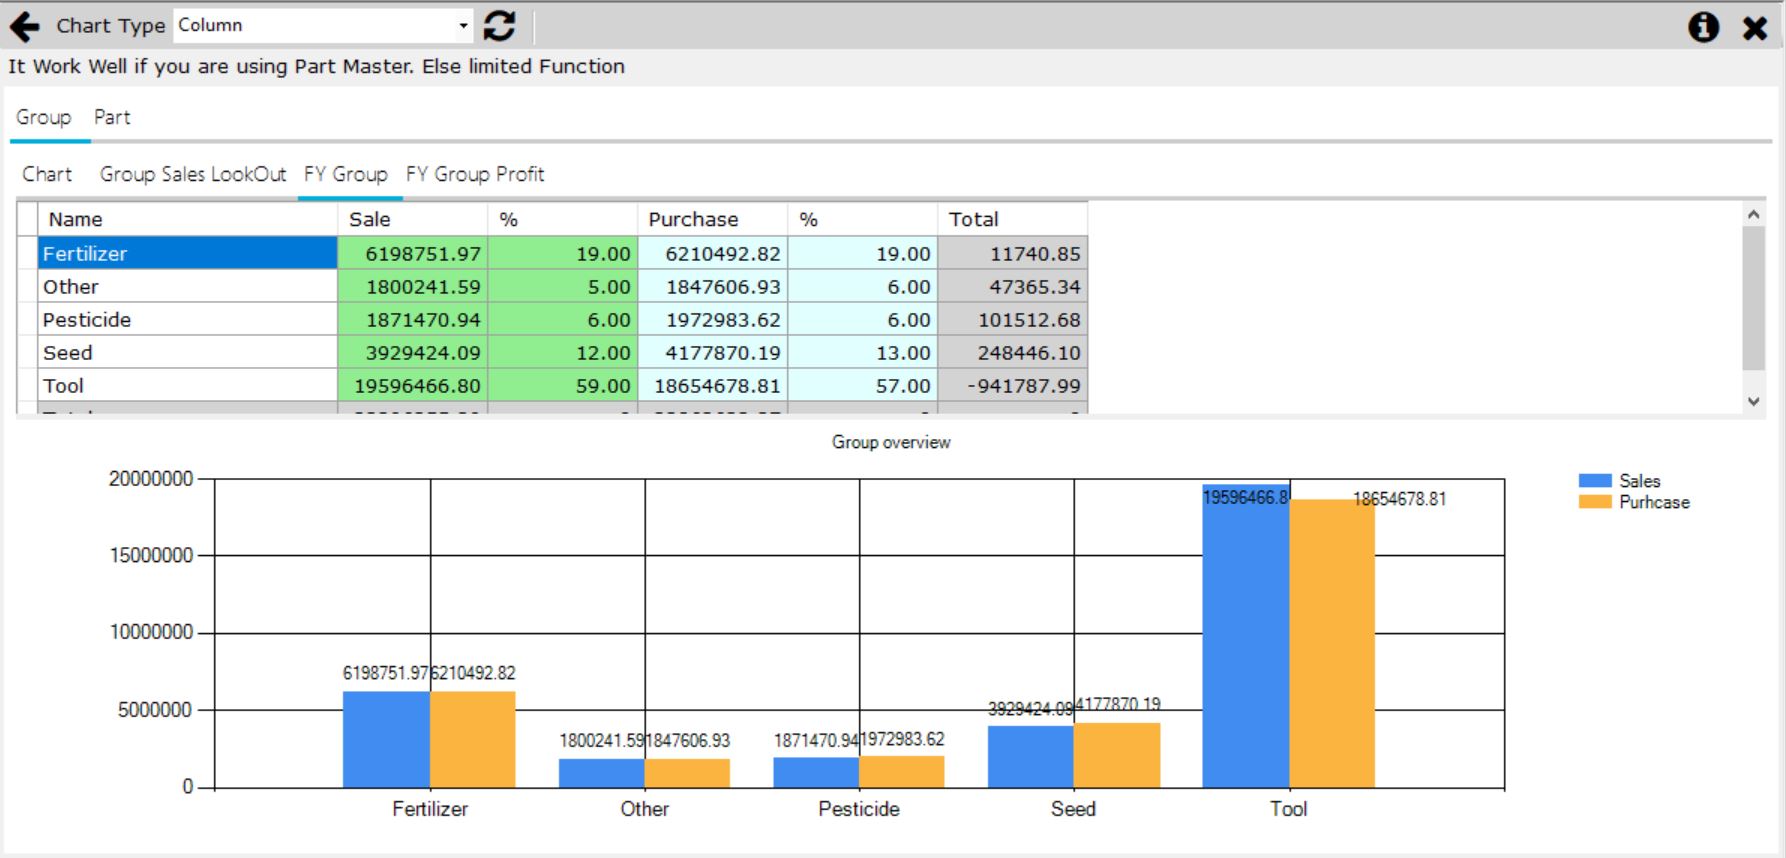Open the Chart sub-tab
Image resolution: width=1786 pixels, height=858 pixels.
(x=47, y=174)
